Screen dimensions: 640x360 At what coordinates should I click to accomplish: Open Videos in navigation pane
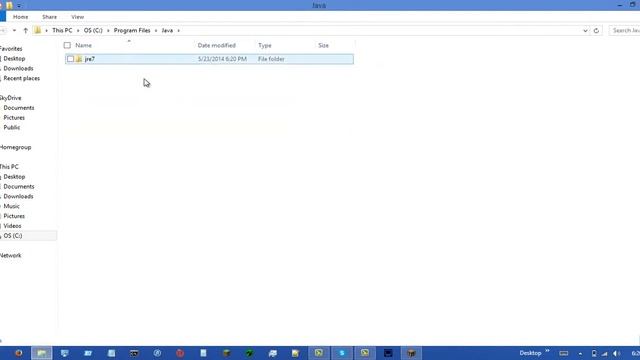(x=12, y=226)
